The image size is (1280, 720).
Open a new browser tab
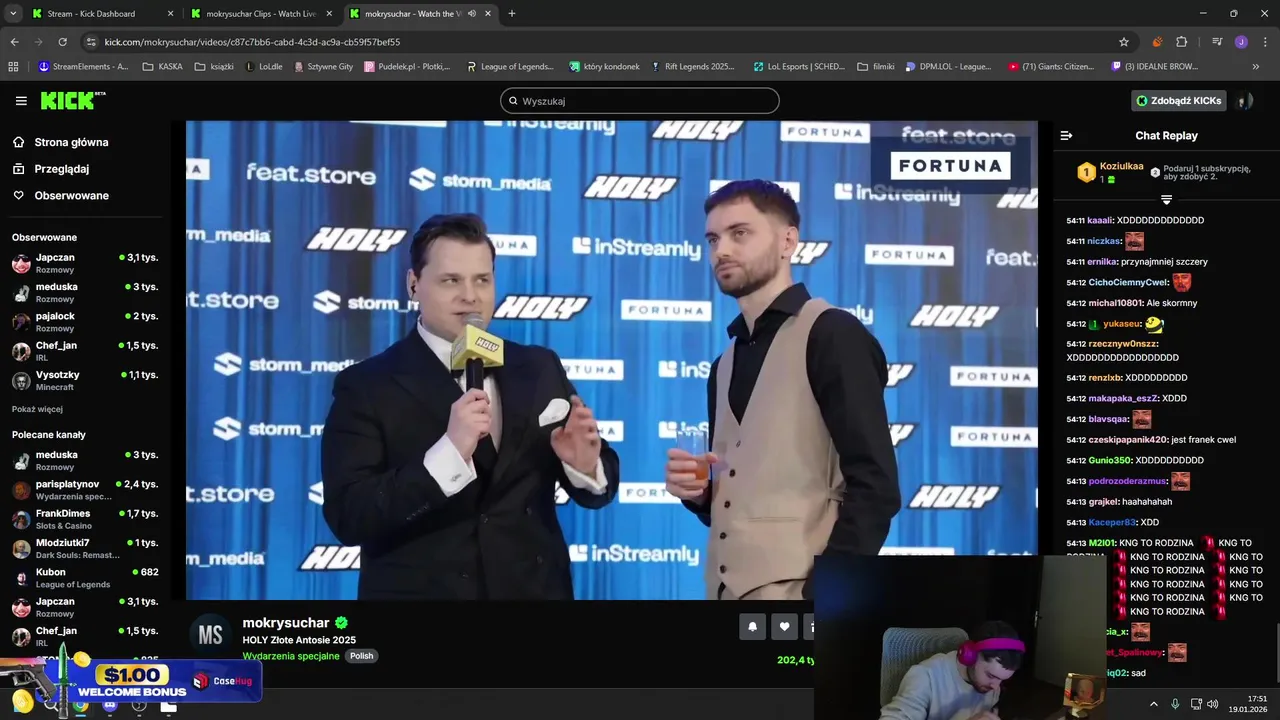(x=512, y=14)
